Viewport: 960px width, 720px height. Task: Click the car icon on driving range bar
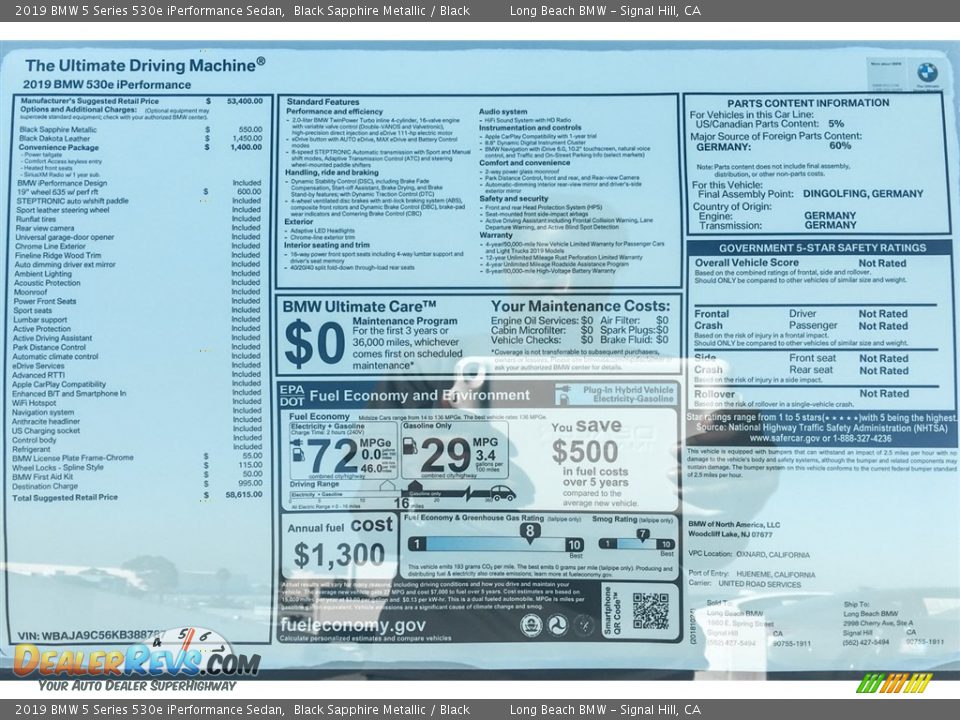coord(502,493)
